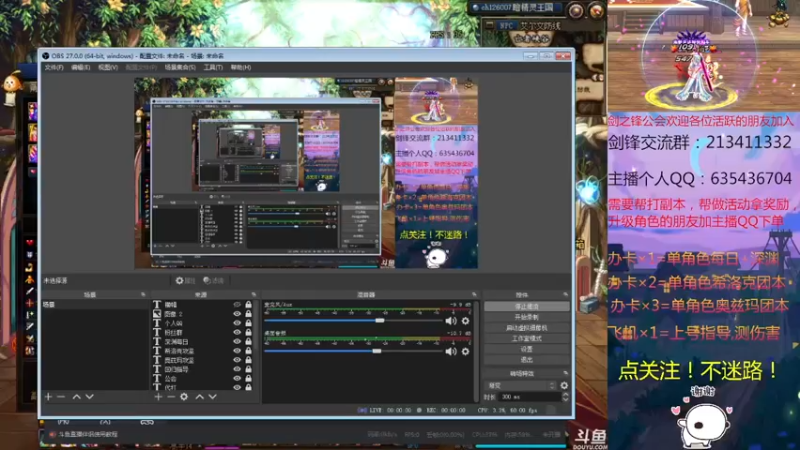800x450 pixels.
Task: Add a new source with plus icon
Action: pos(158,396)
